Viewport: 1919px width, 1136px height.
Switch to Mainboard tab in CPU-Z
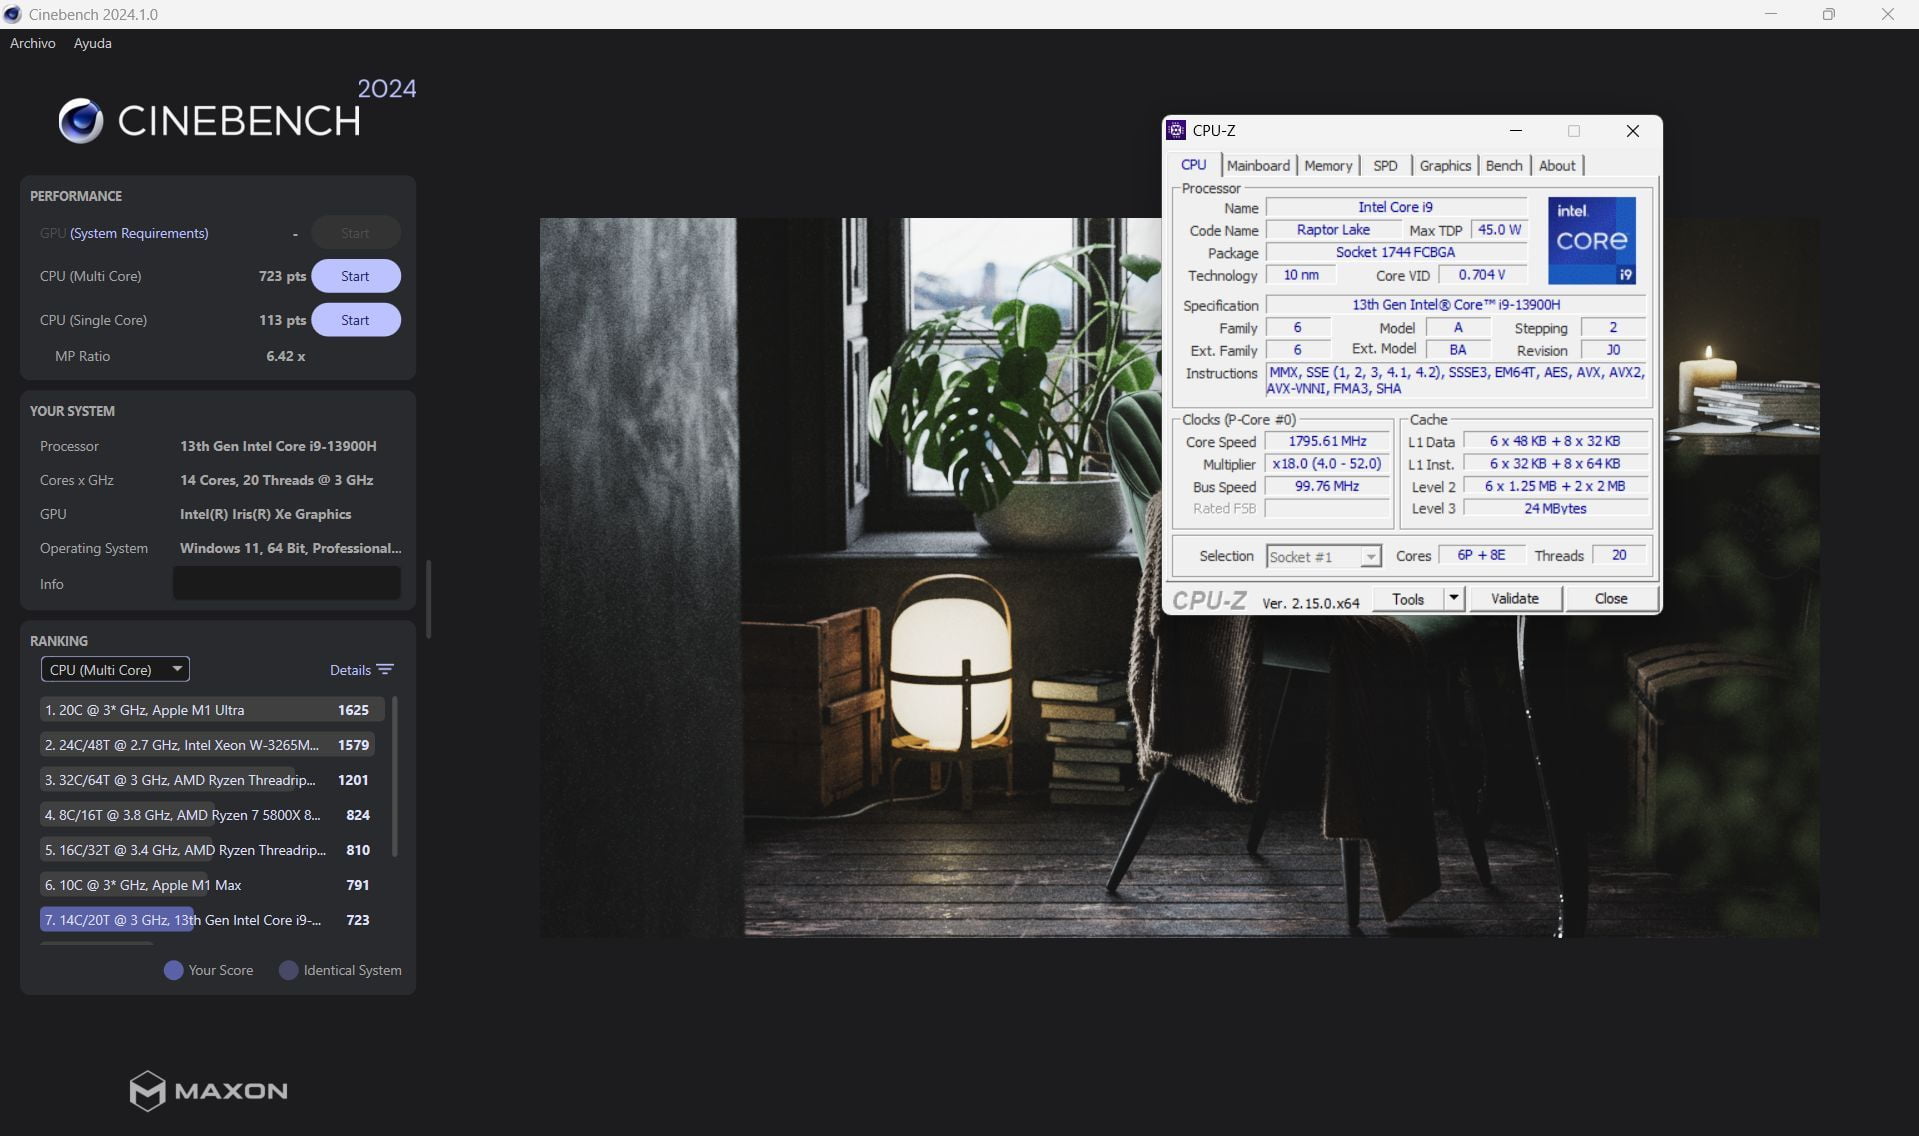pyautogui.click(x=1258, y=166)
